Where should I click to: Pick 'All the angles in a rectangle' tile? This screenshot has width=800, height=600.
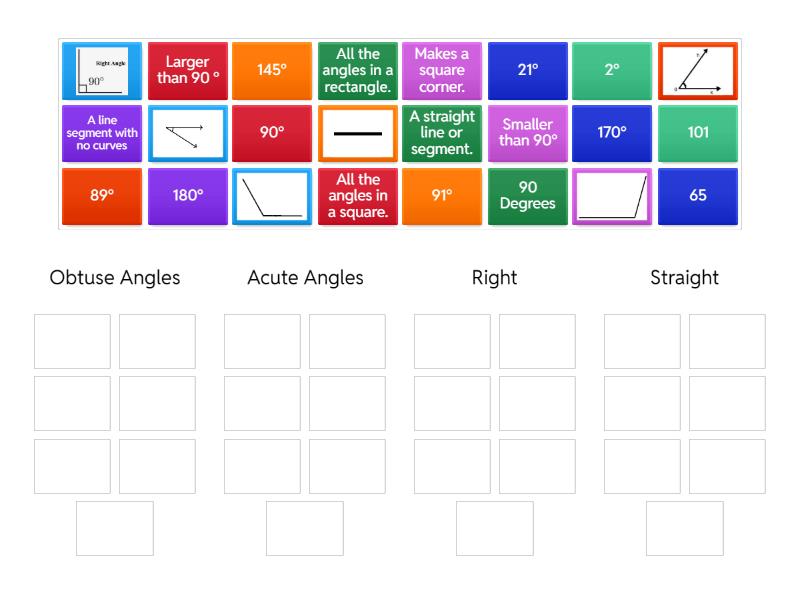tap(357, 70)
